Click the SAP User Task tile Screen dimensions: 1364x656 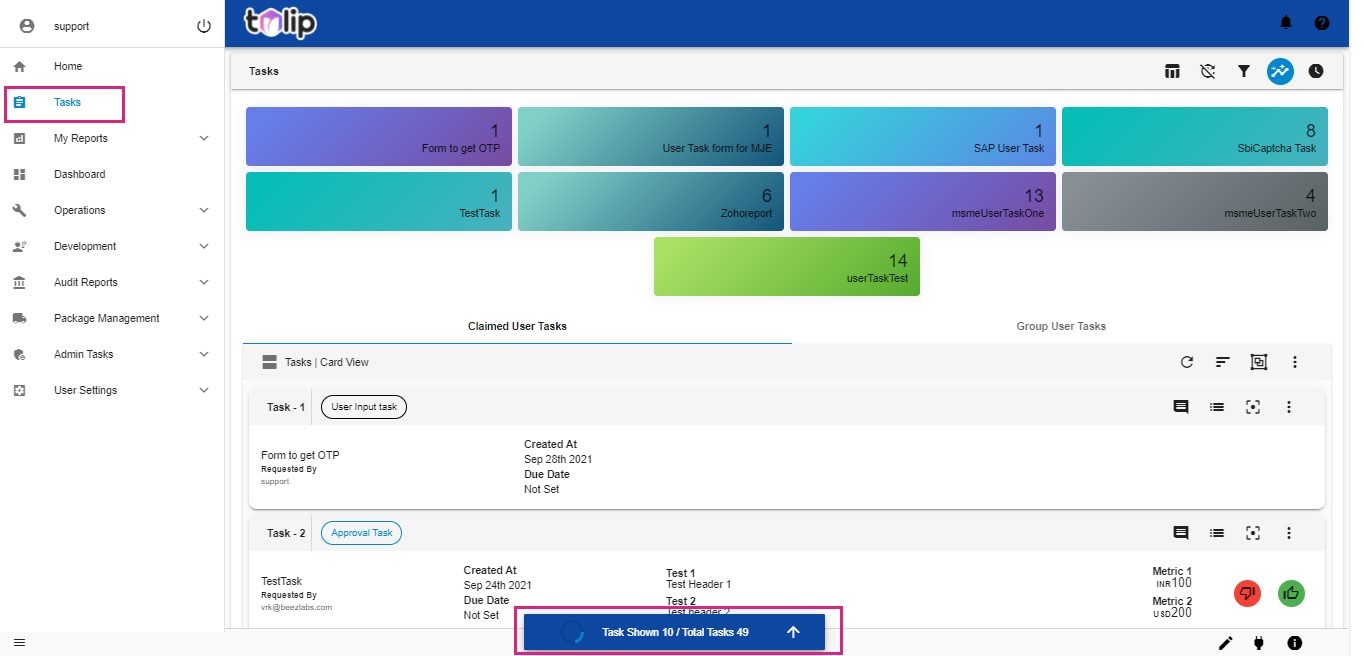point(923,136)
